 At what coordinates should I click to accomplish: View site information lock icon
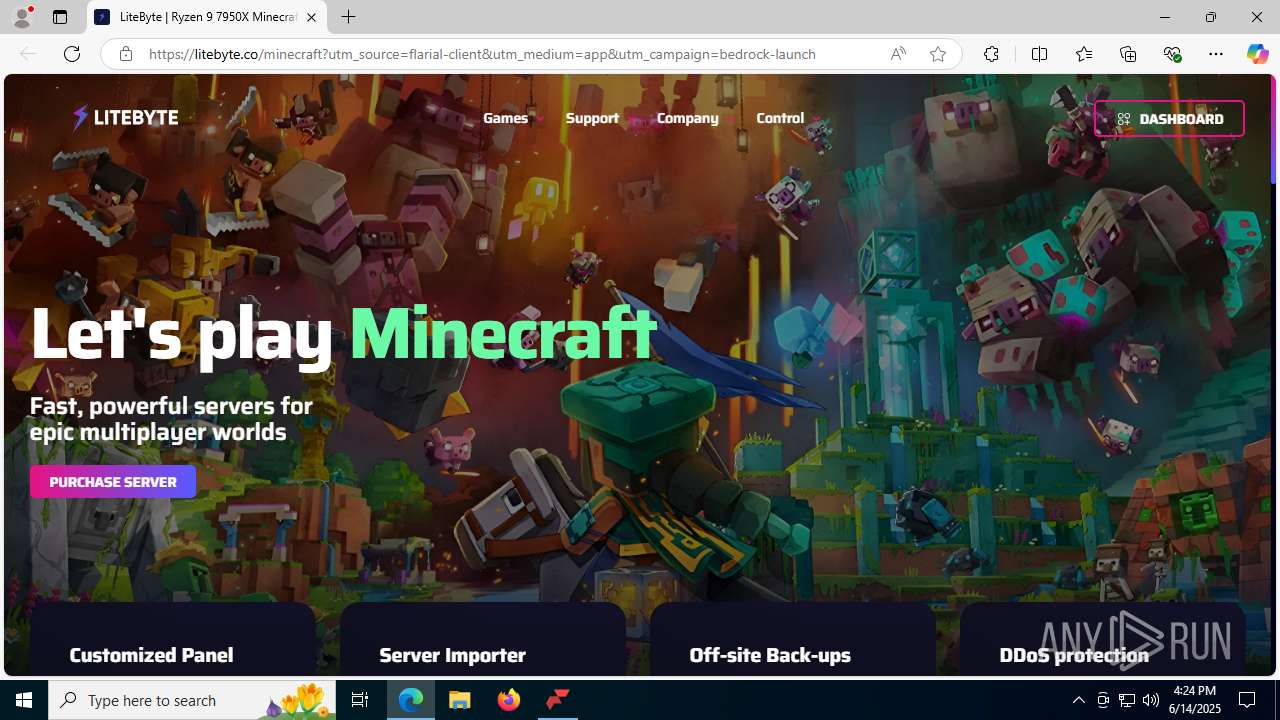tap(126, 54)
